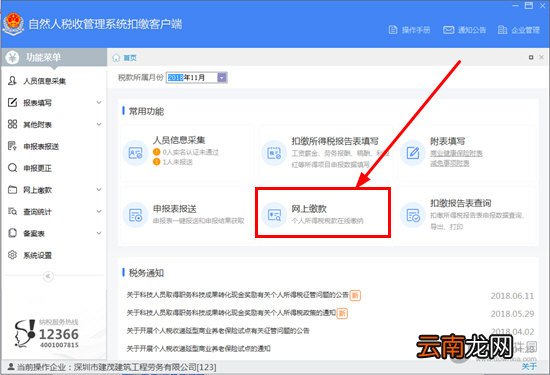
Task: Open the 税款所属月份 dropdown arrow
Action: coord(222,78)
